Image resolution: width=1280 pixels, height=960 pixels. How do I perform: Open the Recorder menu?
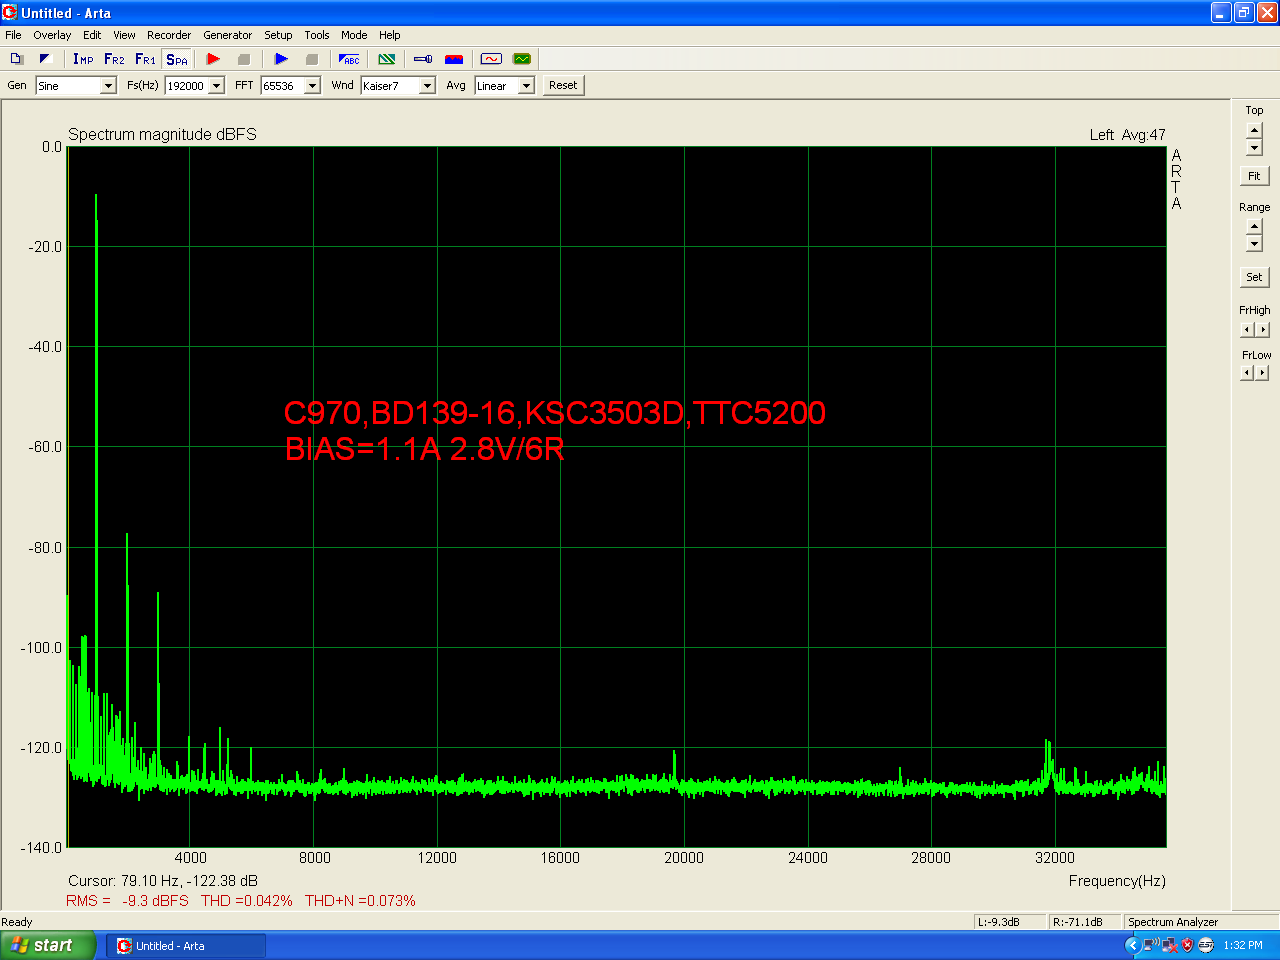coord(169,35)
